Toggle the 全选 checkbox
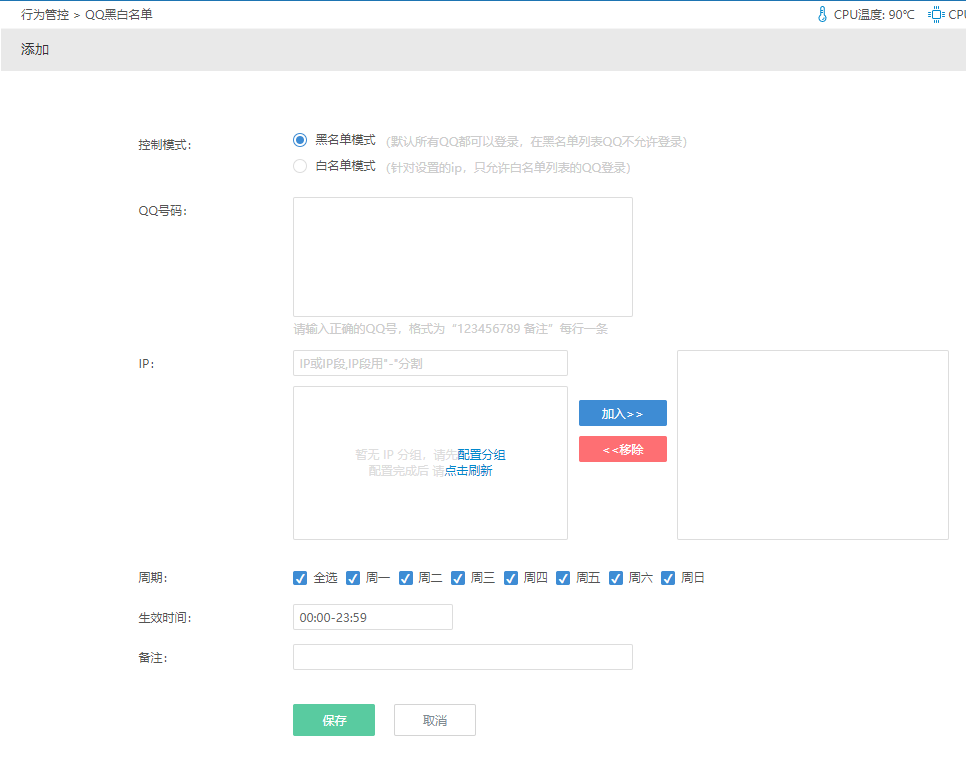The width and height of the screenshot is (966, 774). click(x=300, y=578)
